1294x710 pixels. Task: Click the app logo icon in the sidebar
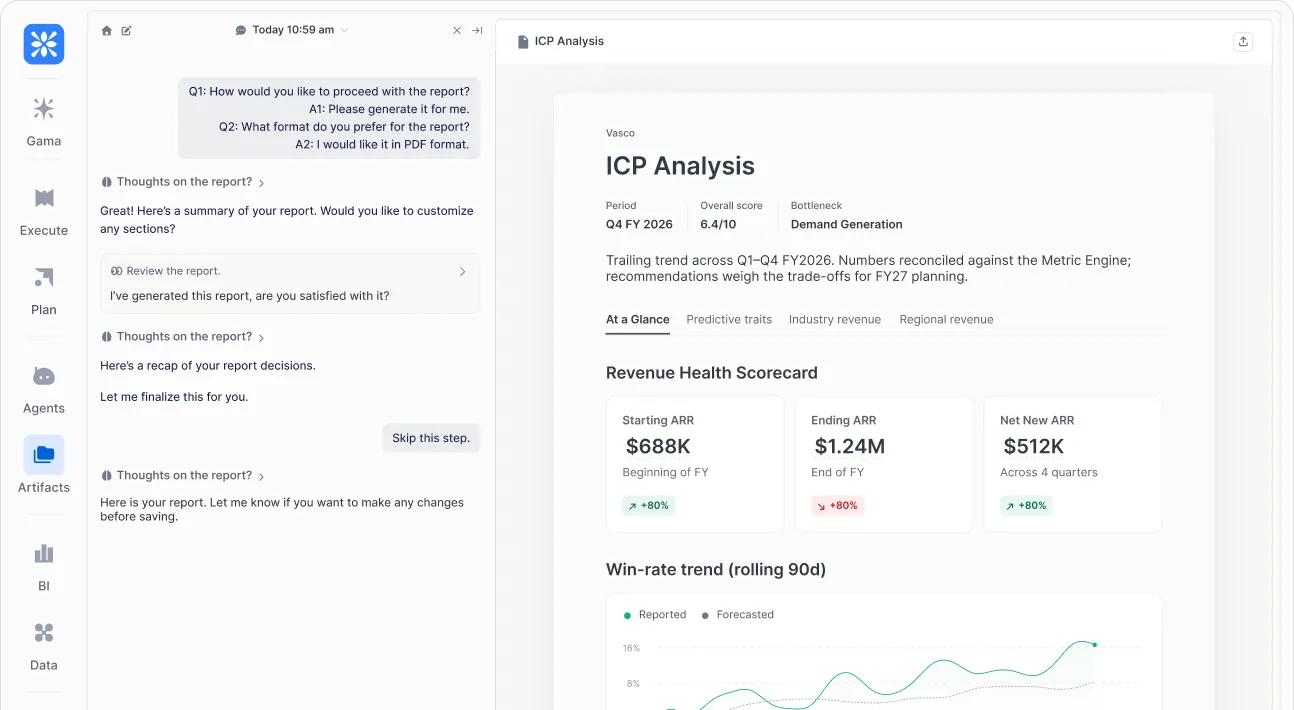coord(44,44)
